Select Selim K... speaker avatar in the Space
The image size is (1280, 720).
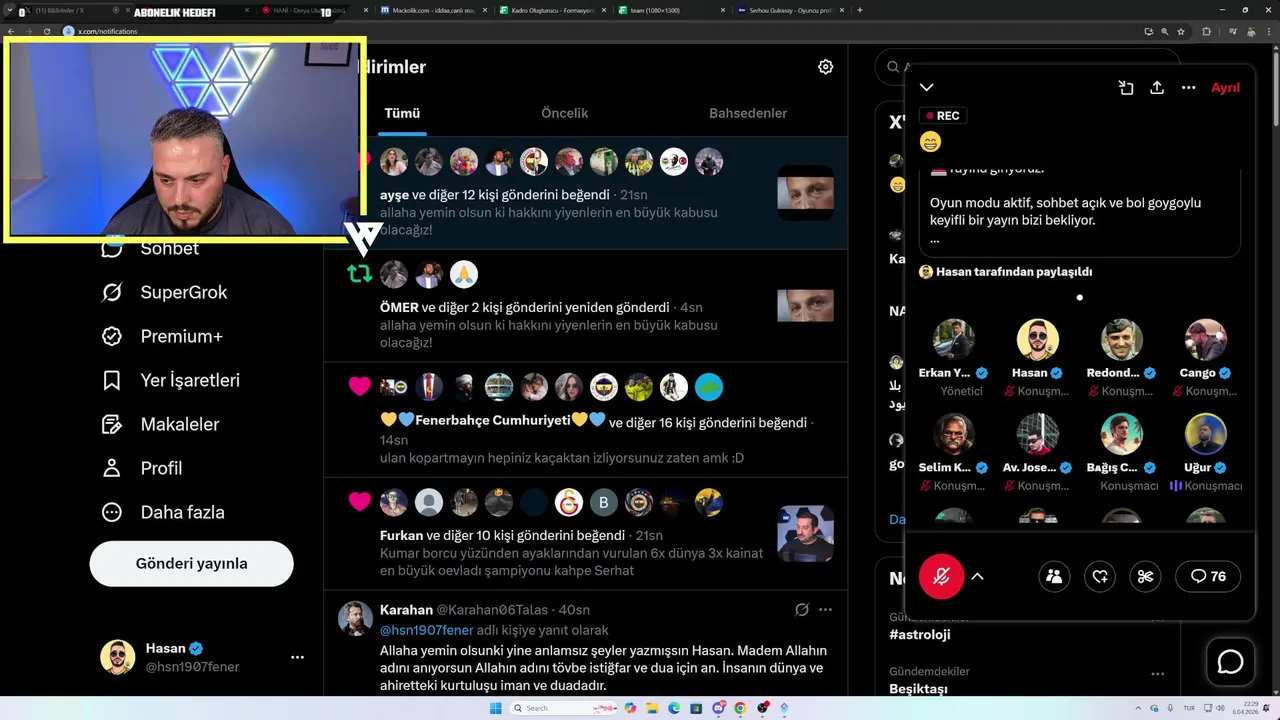click(954, 434)
